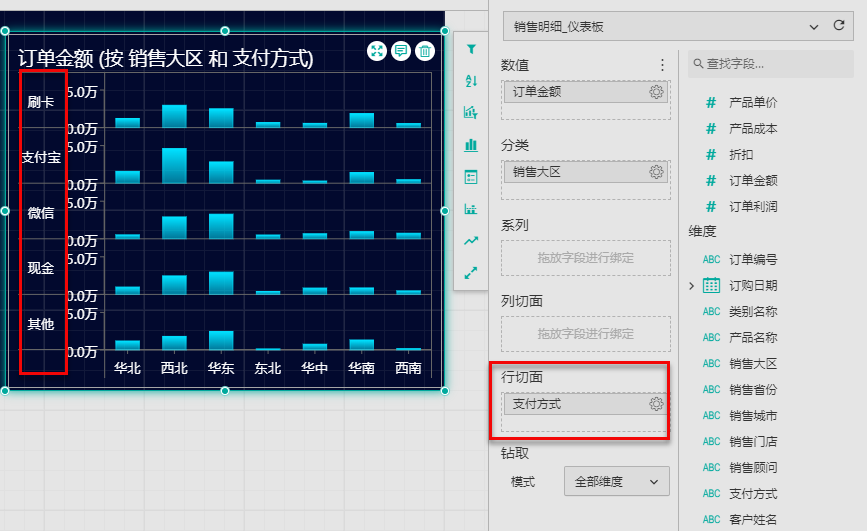
Task: Open settings gear for 支付方式 row facet
Action: coord(656,404)
